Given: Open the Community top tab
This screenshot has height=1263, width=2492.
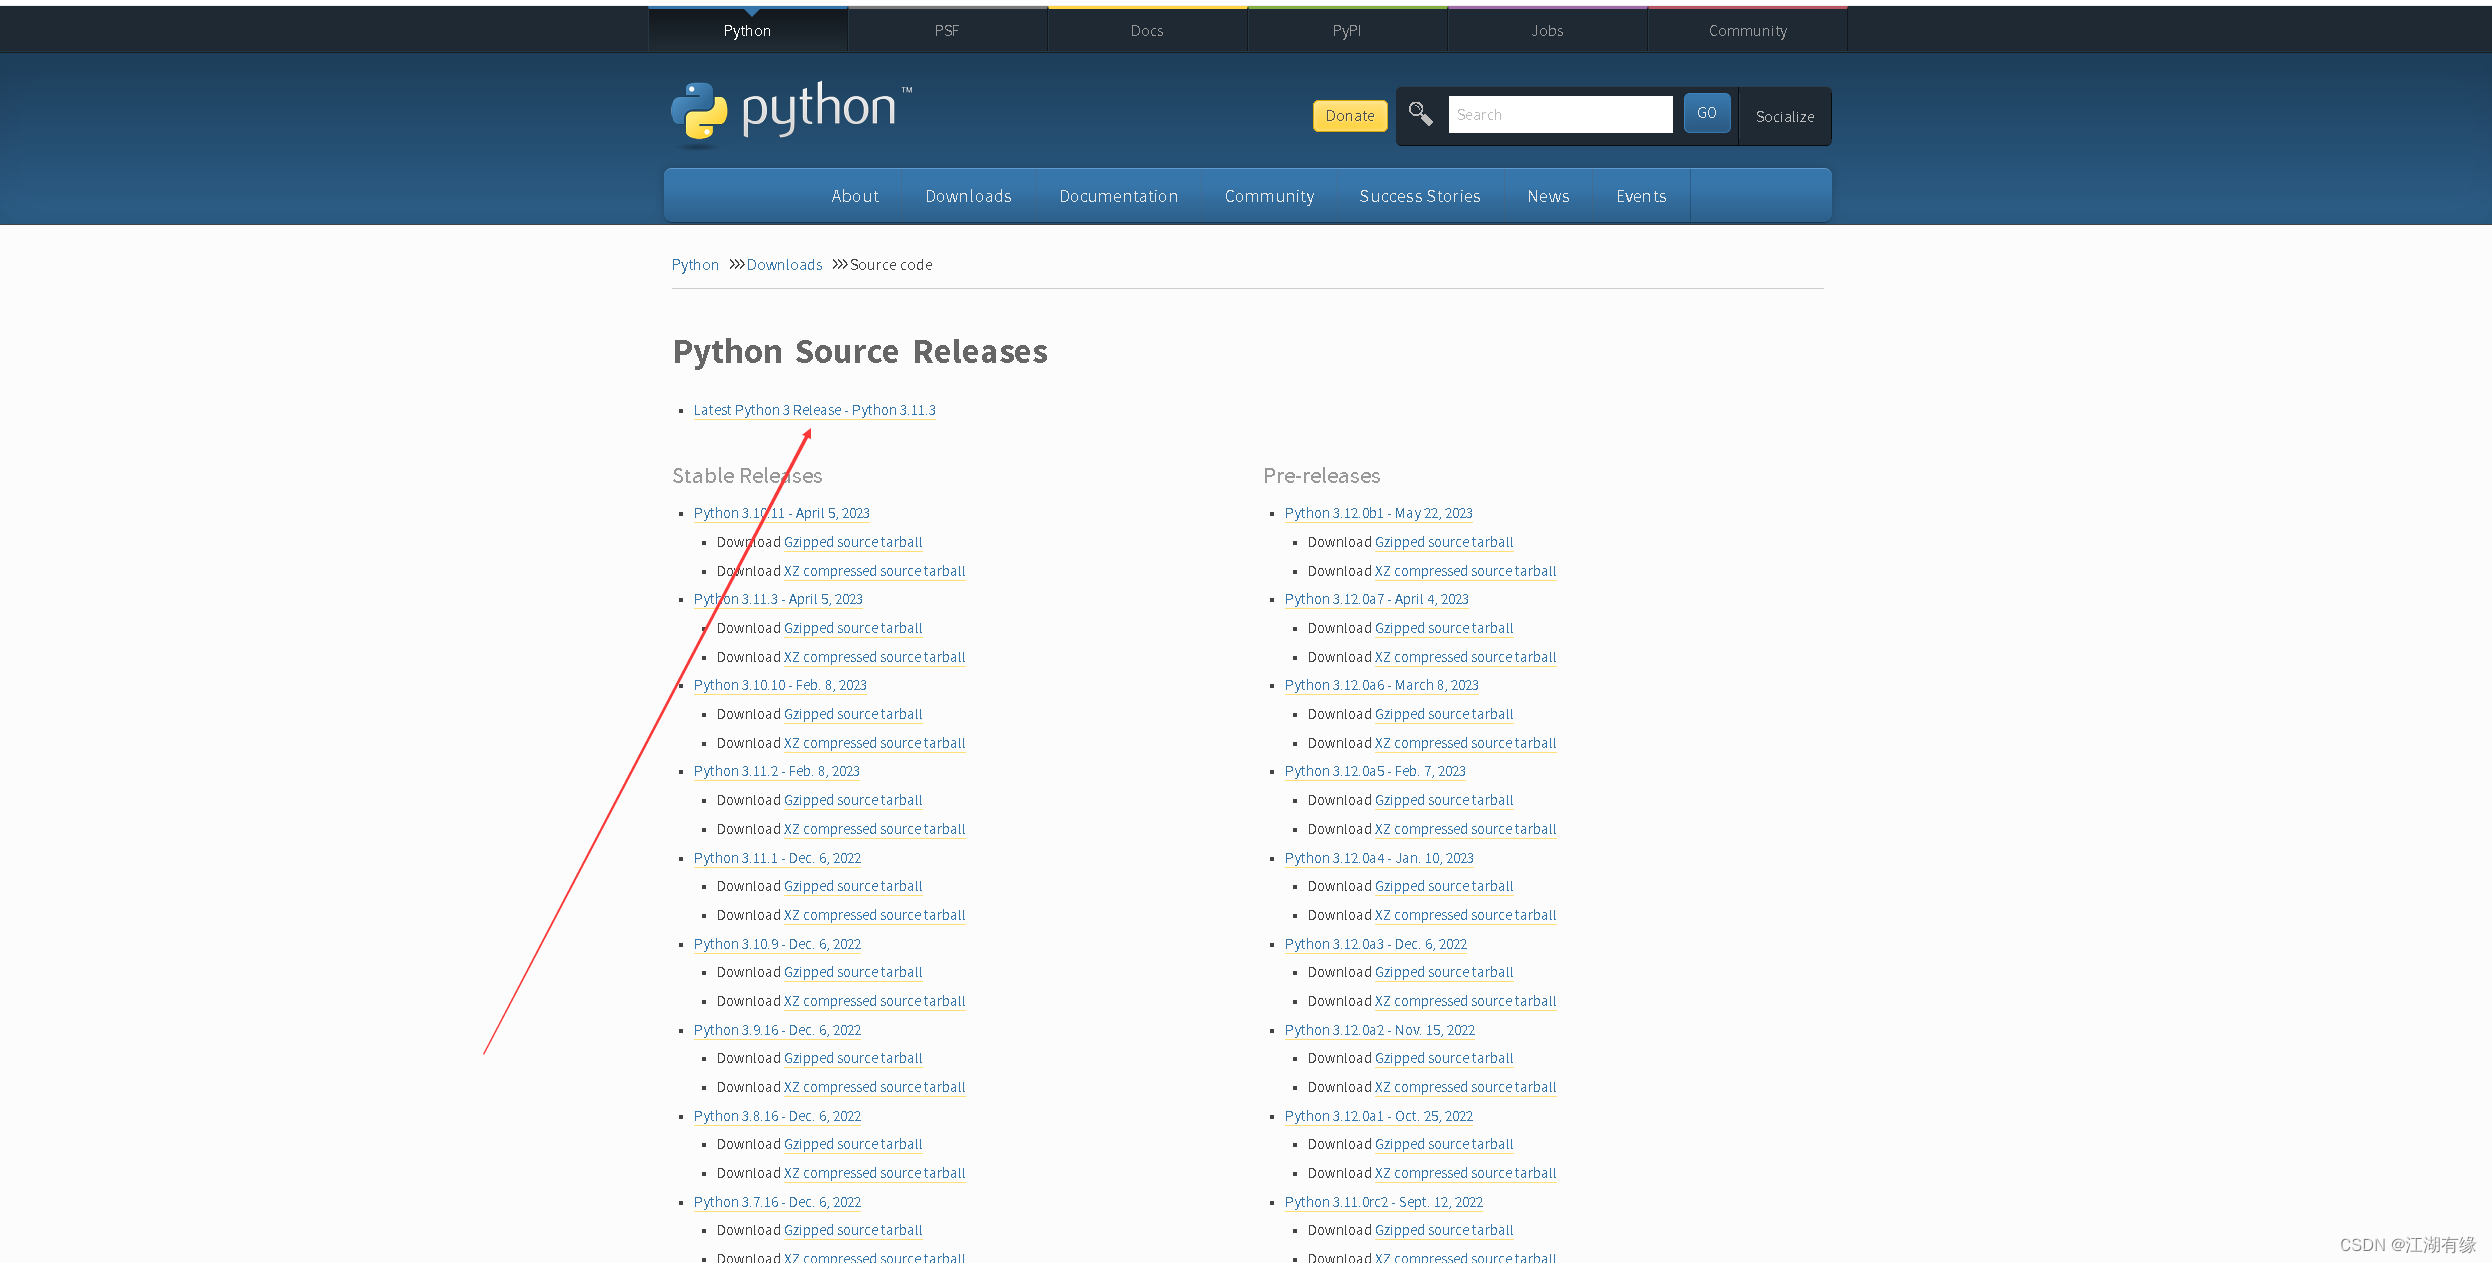Looking at the screenshot, I should 1747,30.
